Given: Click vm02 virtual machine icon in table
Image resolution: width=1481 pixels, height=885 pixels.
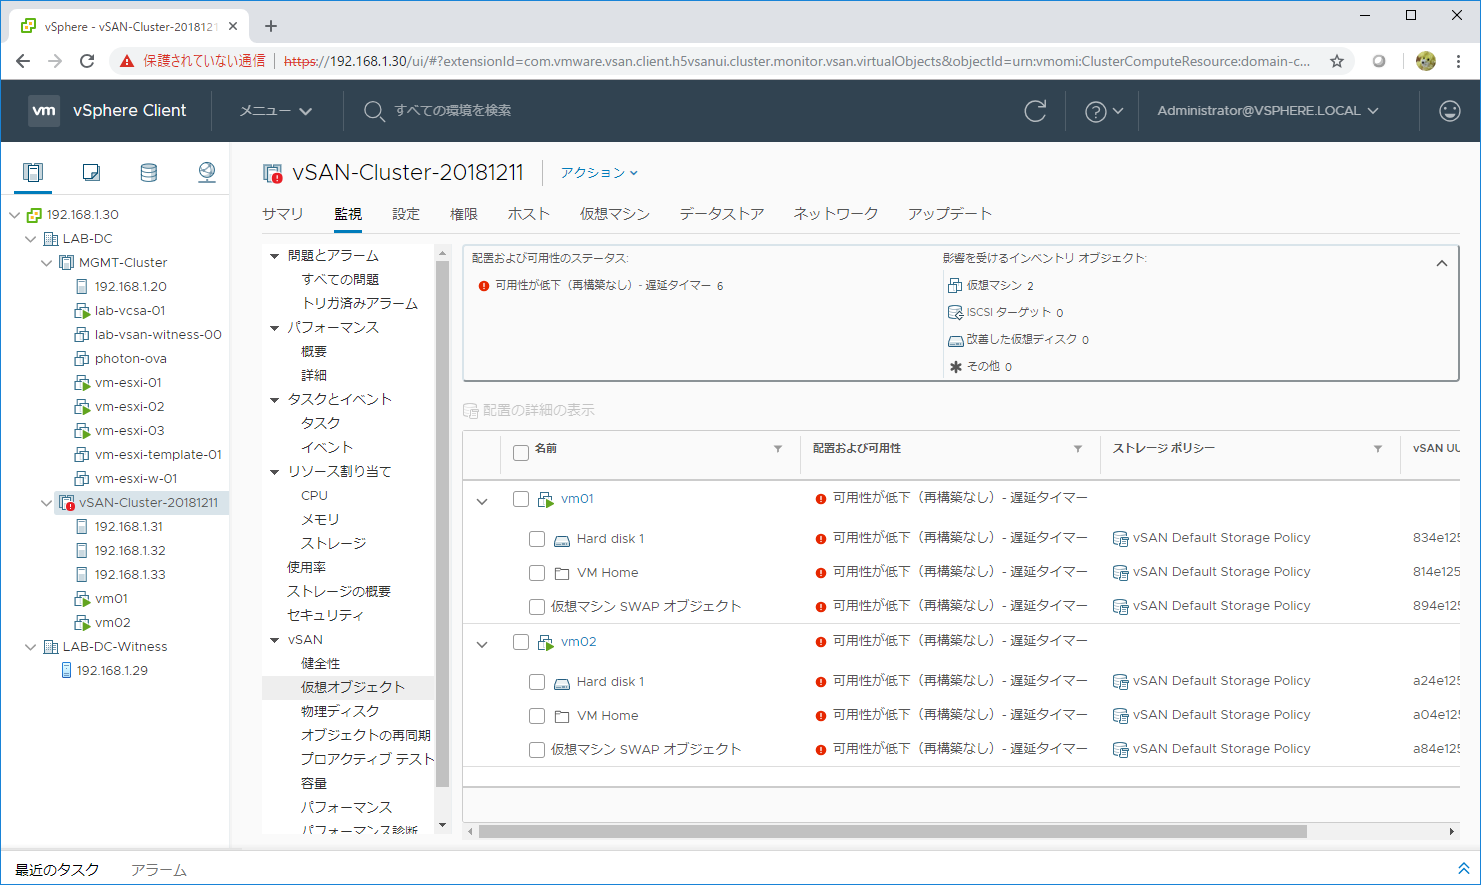Looking at the screenshot, I should 545,642.
